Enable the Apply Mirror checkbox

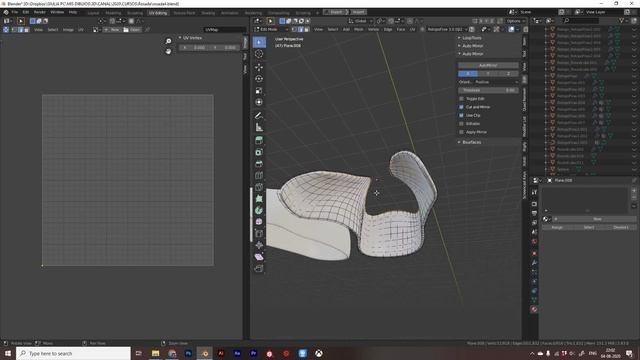(x=462, y=132)
